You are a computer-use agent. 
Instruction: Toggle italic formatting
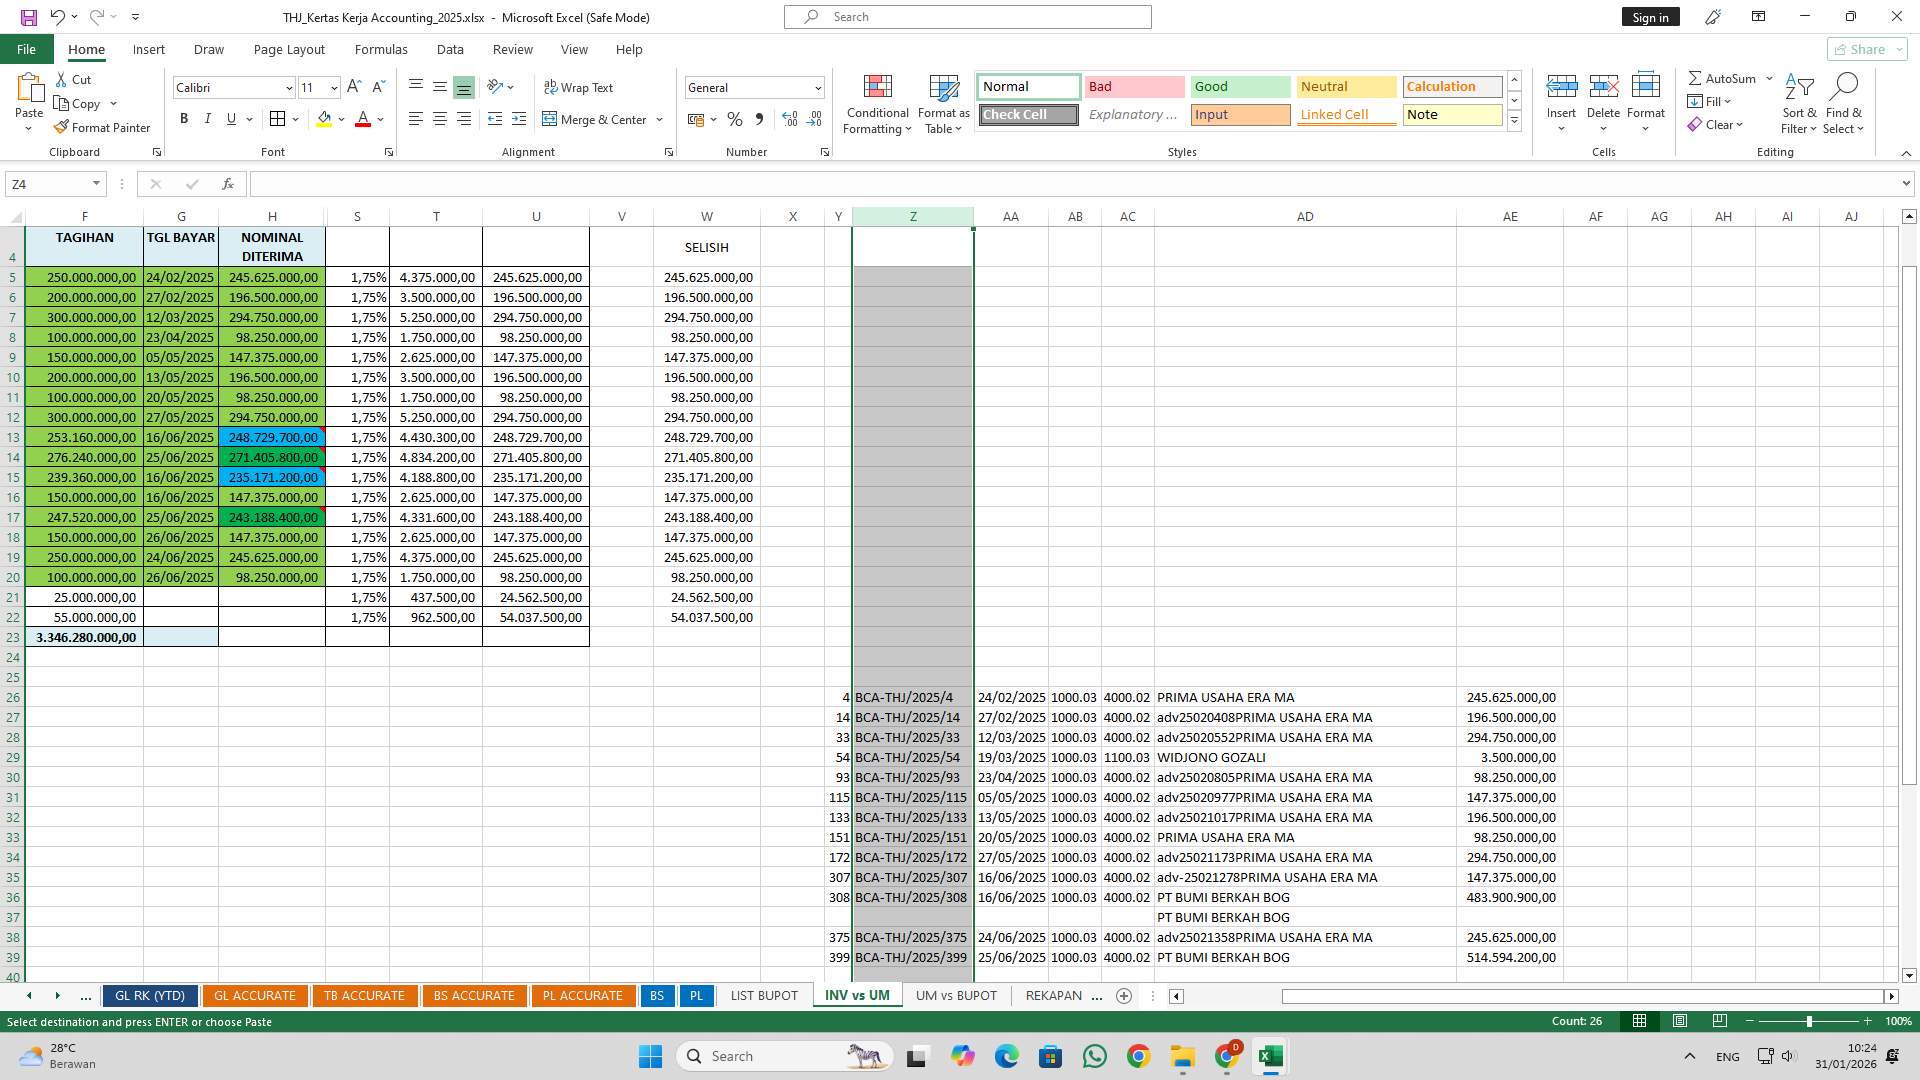pyautogui.click(x=208, y=118)
